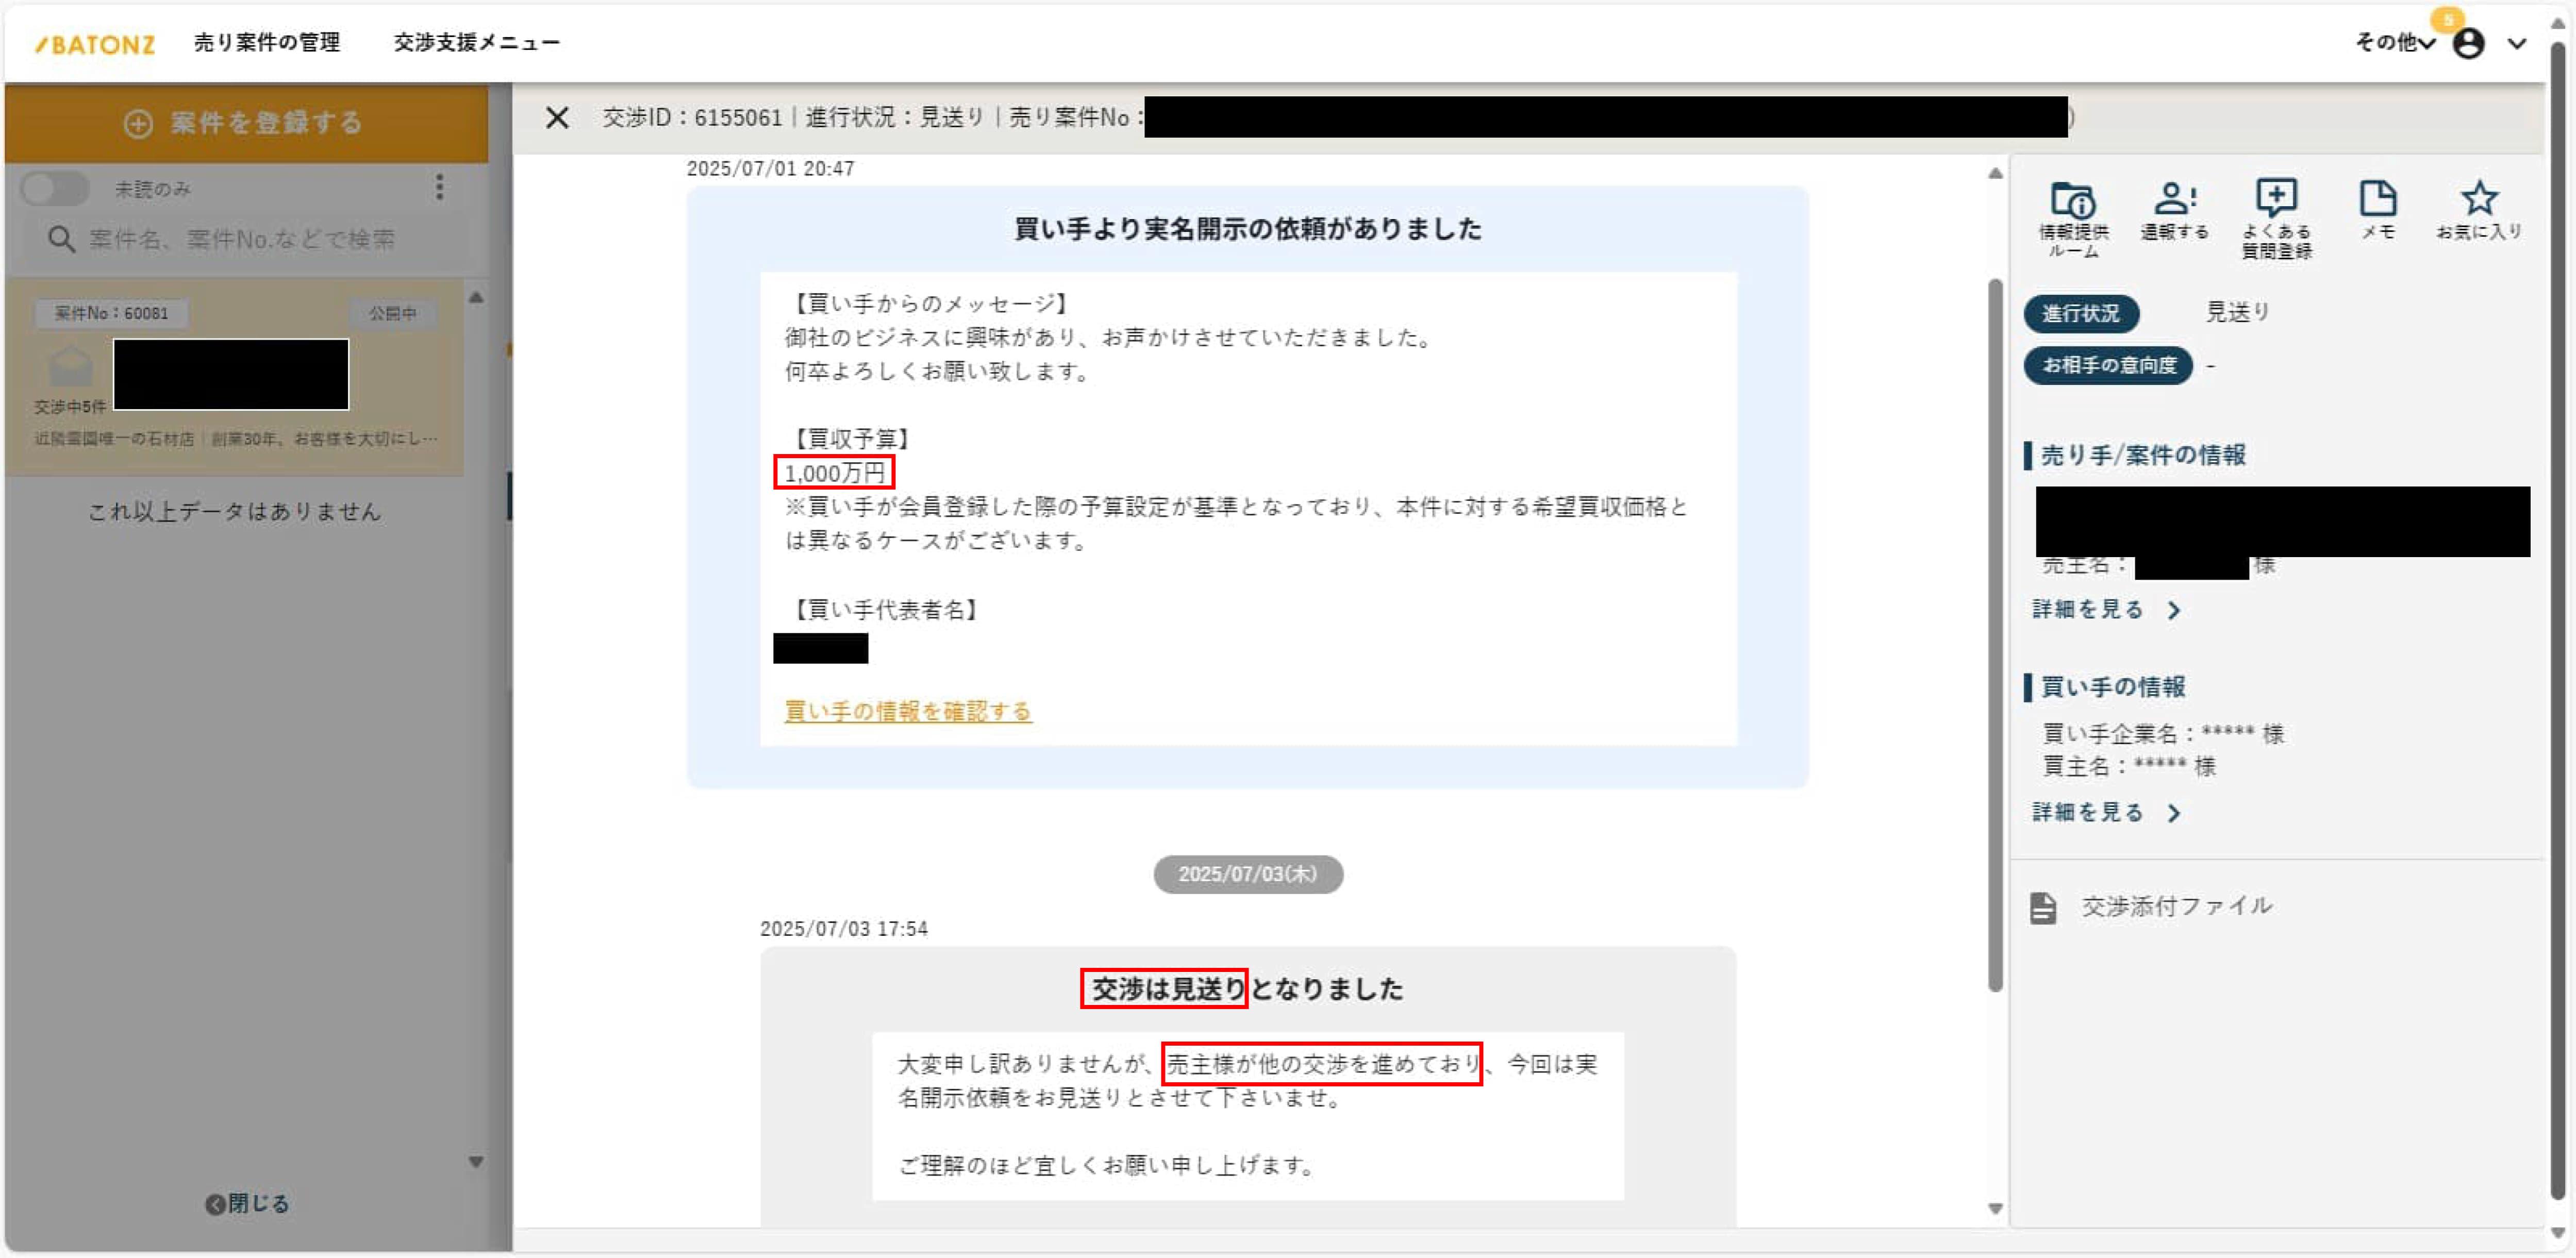The width and height of the screenshot is (2576, 1258).
Task: Close the negotiation panel with X icon
Action: pos(557,118)
